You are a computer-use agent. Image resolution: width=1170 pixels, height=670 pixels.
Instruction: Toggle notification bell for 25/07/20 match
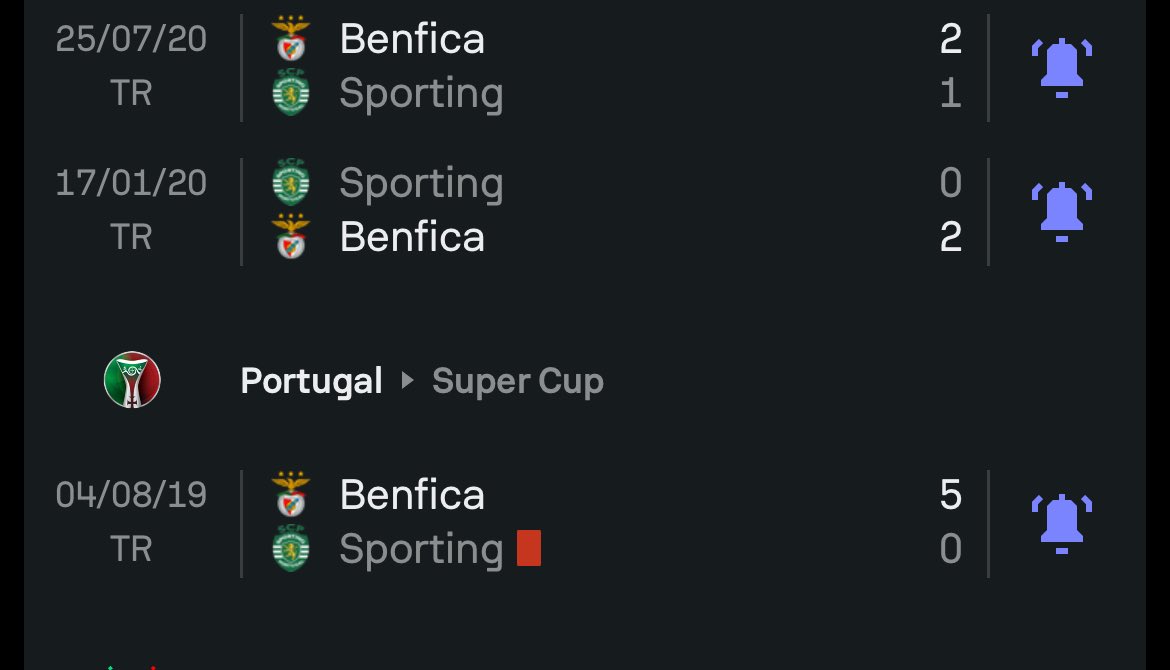pos(1062,68)
